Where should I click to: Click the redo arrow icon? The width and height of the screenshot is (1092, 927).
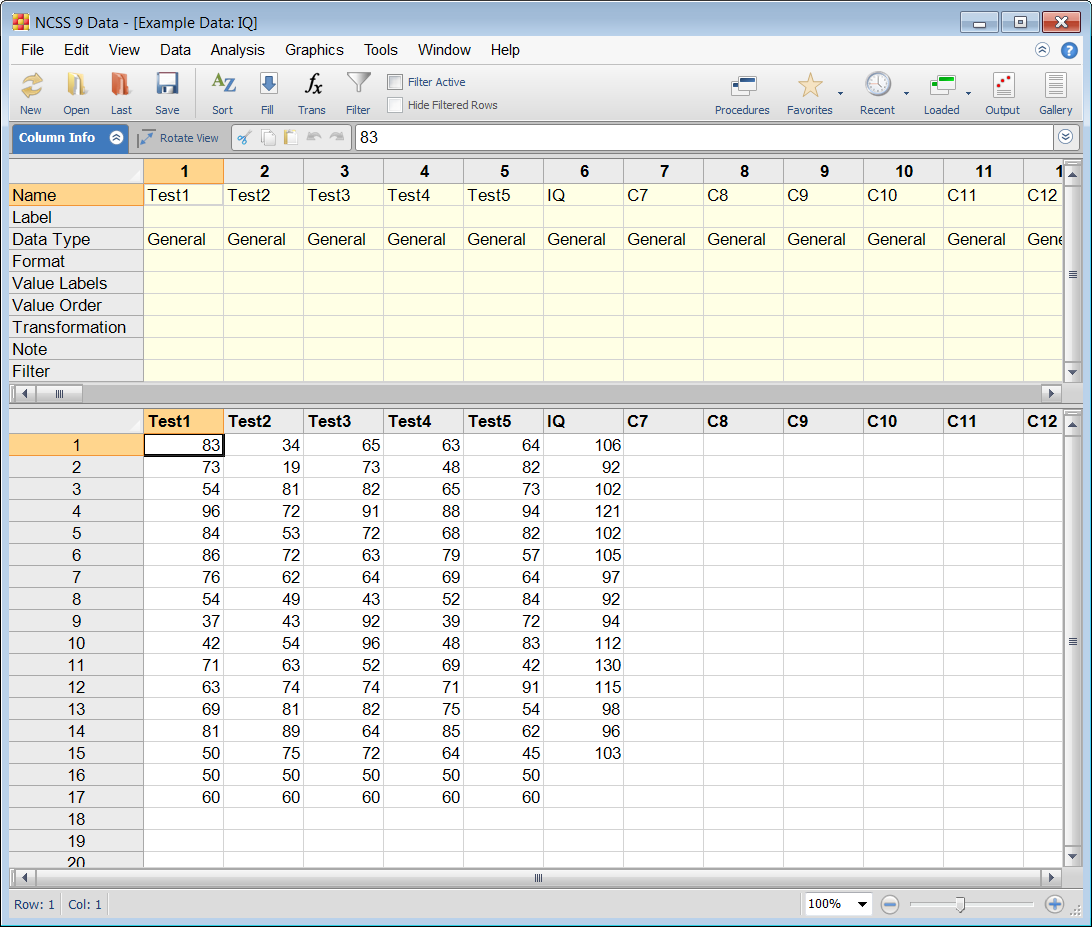(x=337, y=137)
